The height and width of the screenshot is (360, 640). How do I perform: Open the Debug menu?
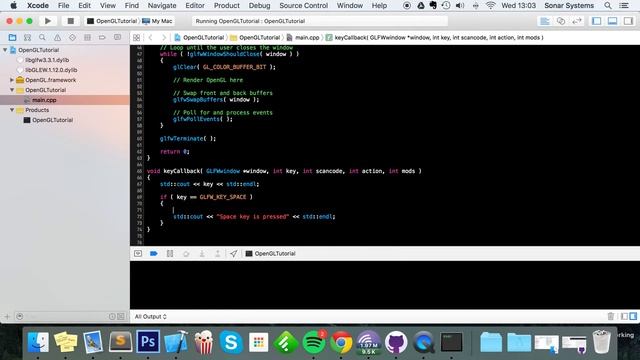(x=259, y=6)
